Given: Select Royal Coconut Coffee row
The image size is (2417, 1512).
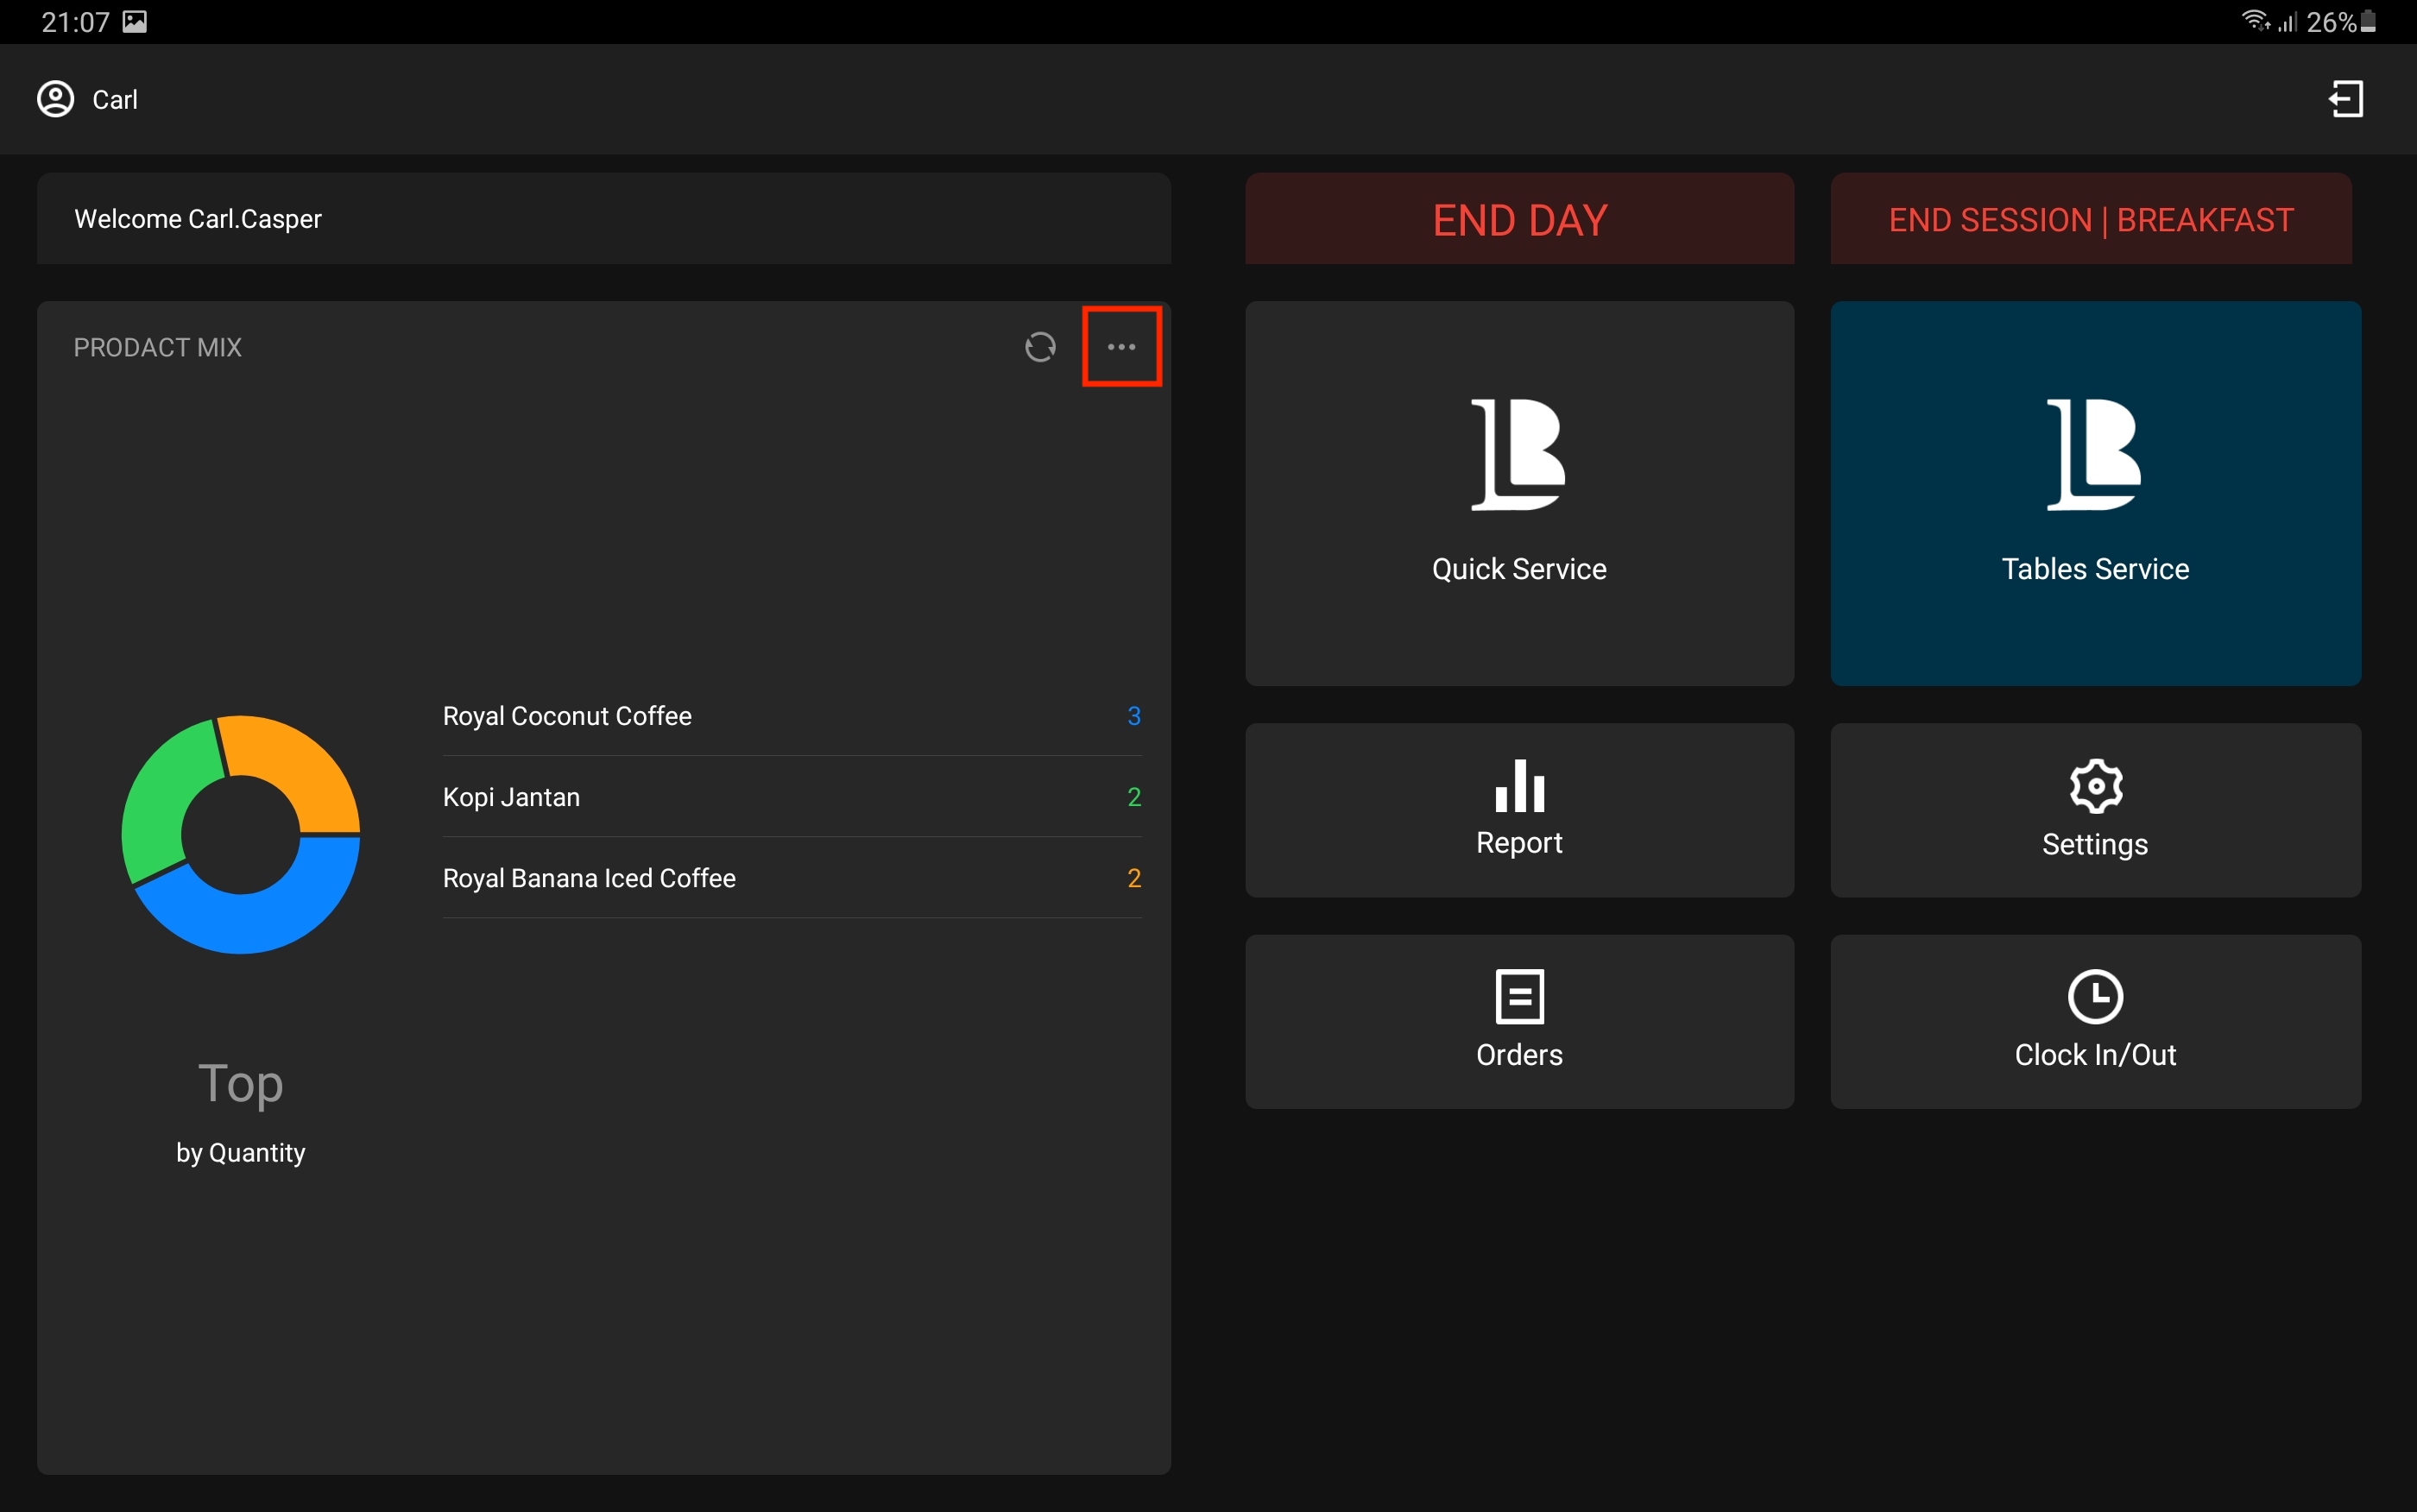Looking at the screenshot, I should tap(790, 716).
